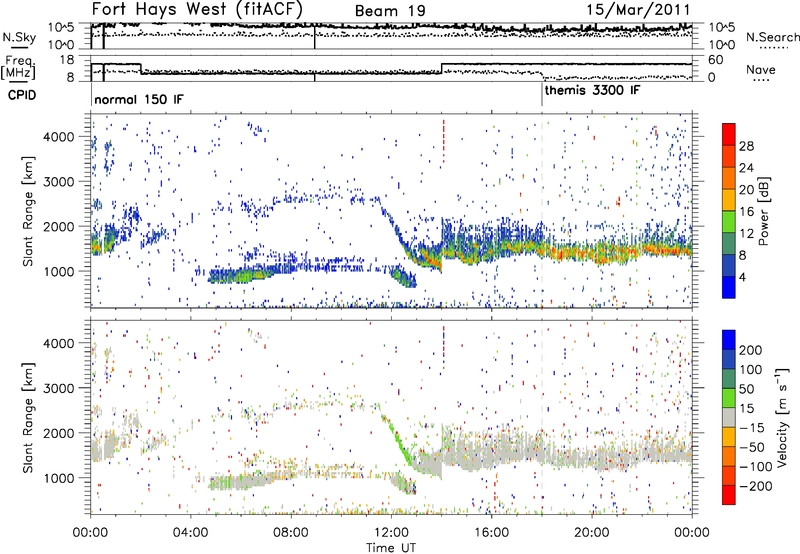The width and height of the screenshot is (800, 554).
Task: Click the '08:00' time tick label
Action: pyautogui.click(x=291, y=533)
